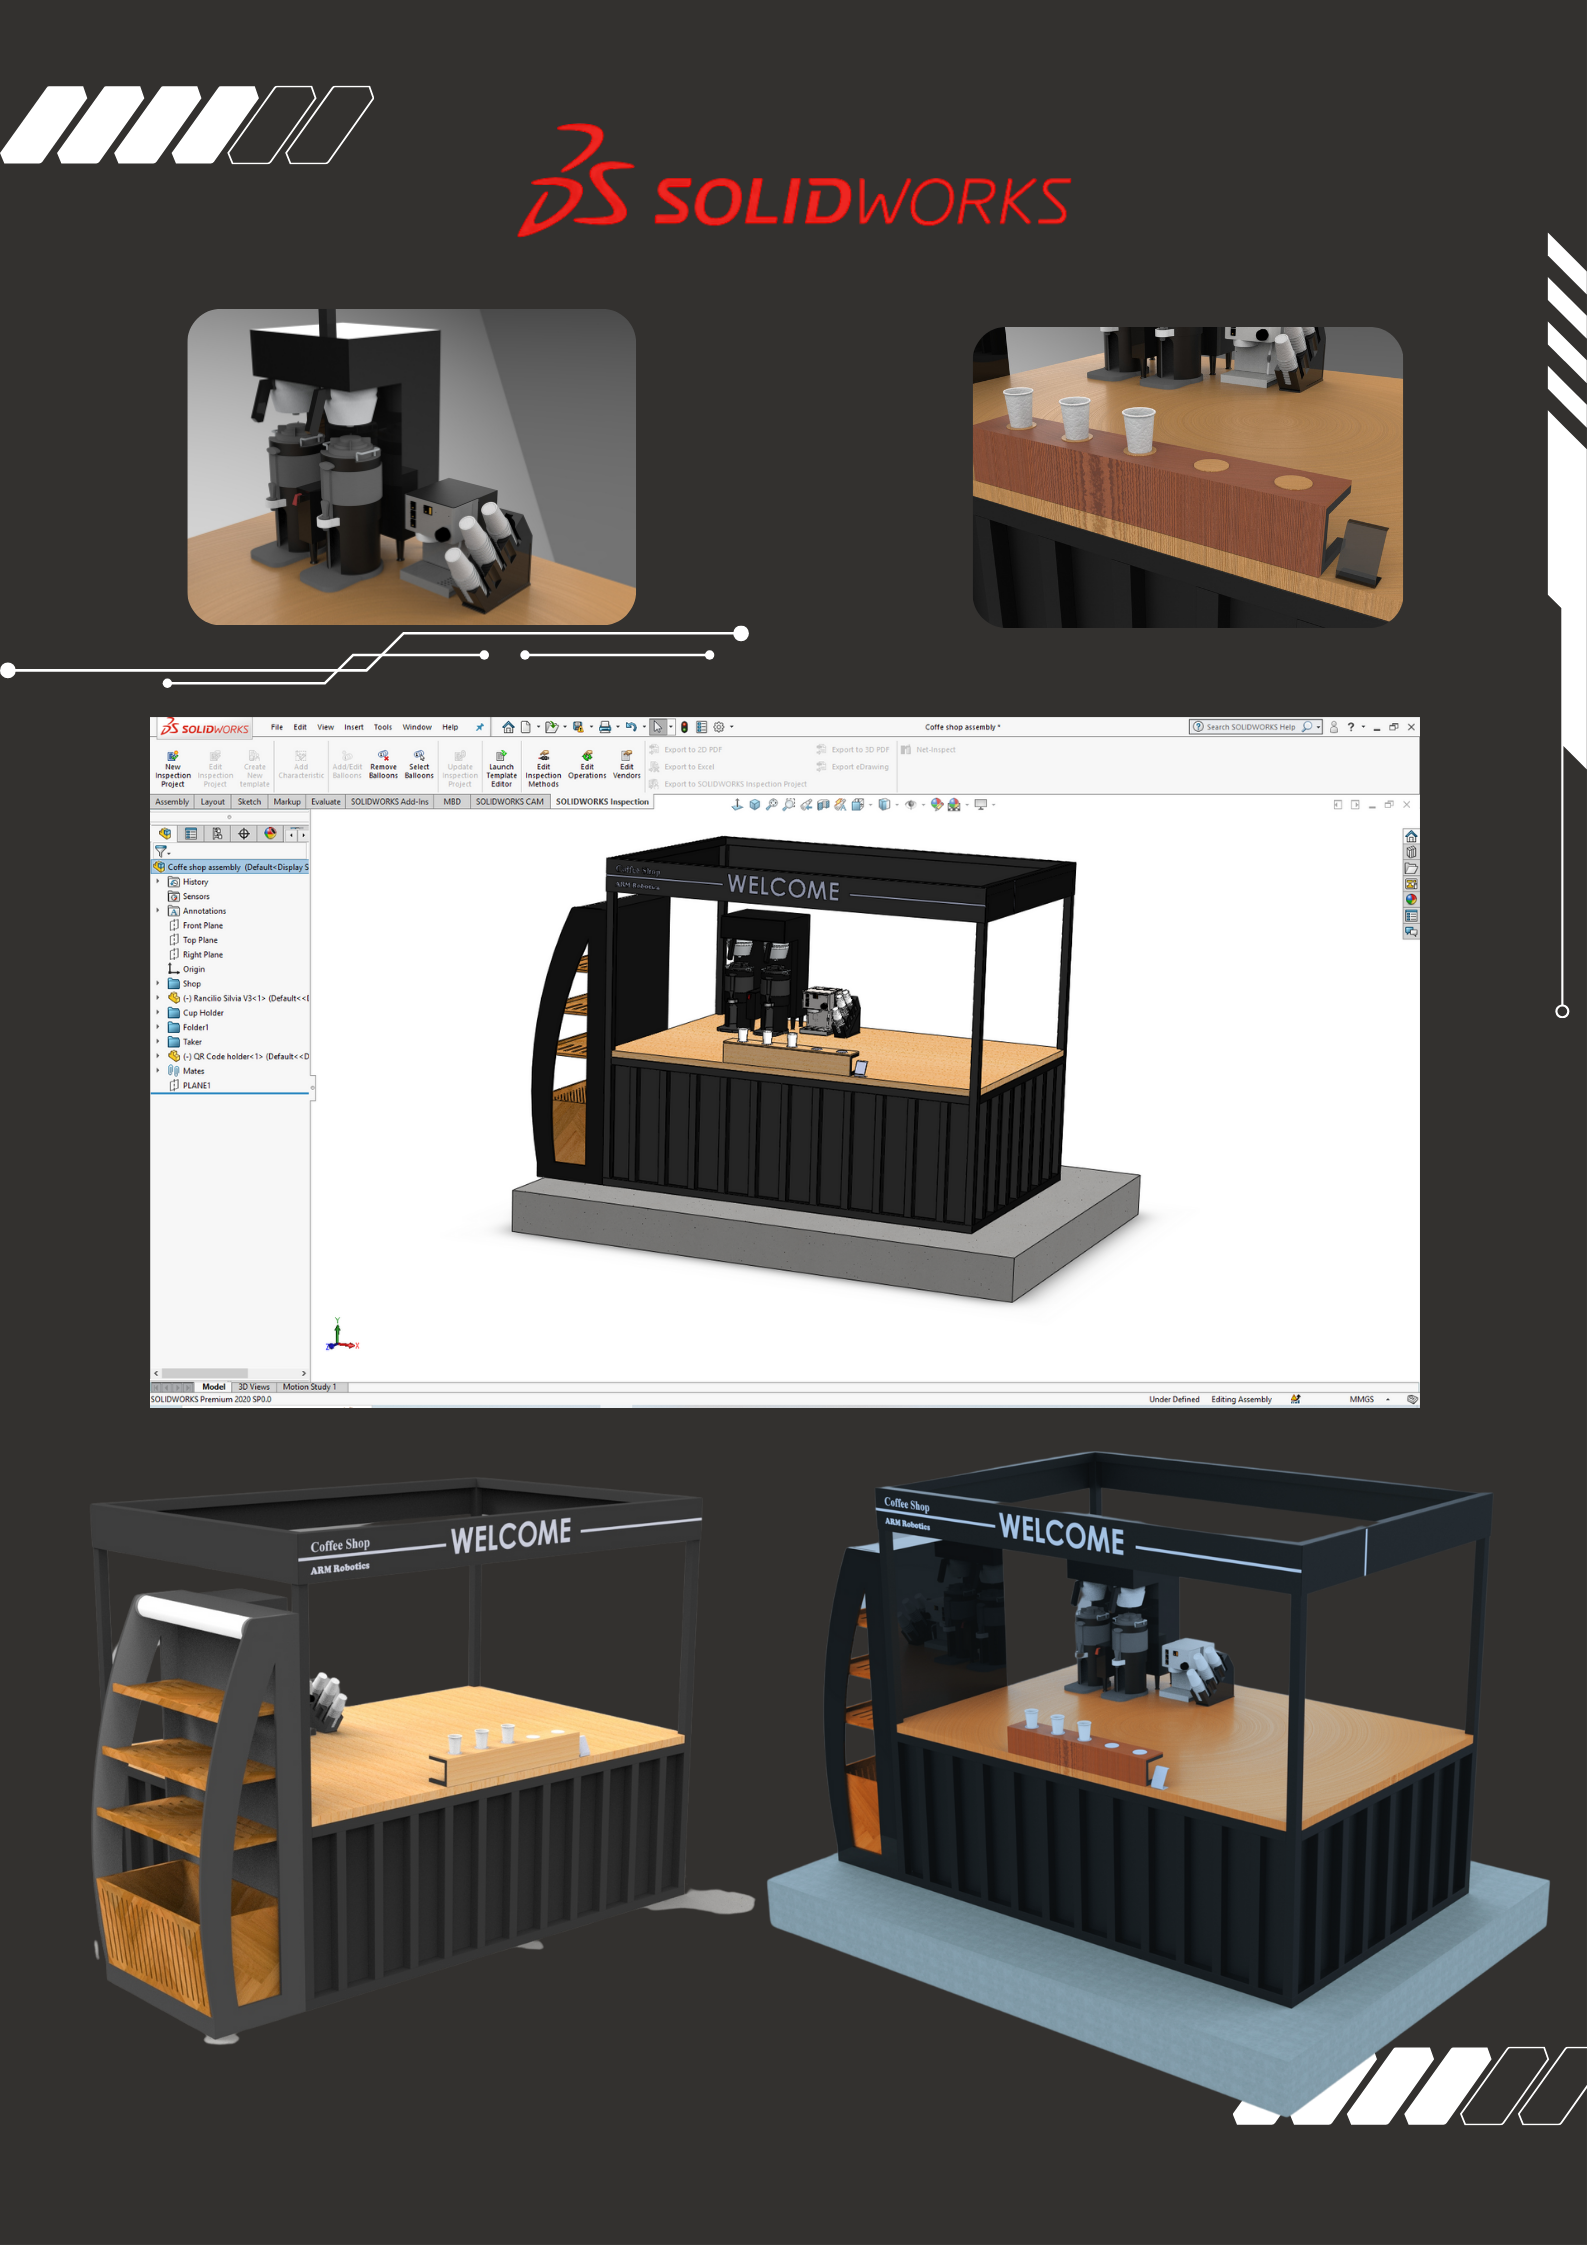Click the File Properties icon
This screenshot has height=2245, width=1587.
coord(702,727)
